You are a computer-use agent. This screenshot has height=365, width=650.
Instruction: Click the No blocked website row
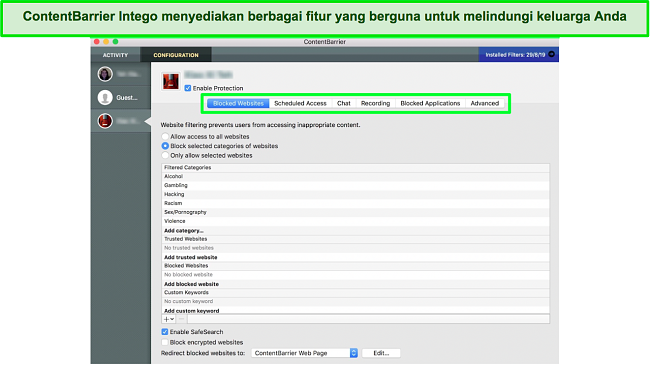pyautogui.click(x=355, y=275)
